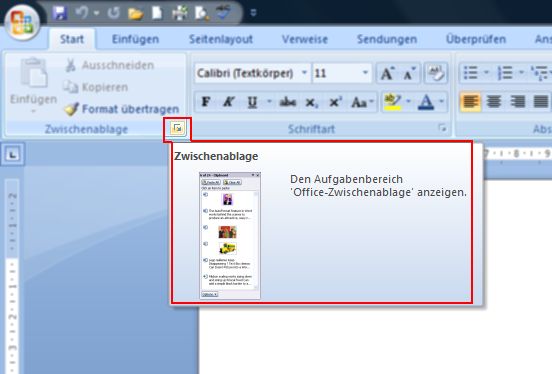This screenshot has height=374, width=552.
Task: Increase font size with large A icon
Action: coord(387,74)
